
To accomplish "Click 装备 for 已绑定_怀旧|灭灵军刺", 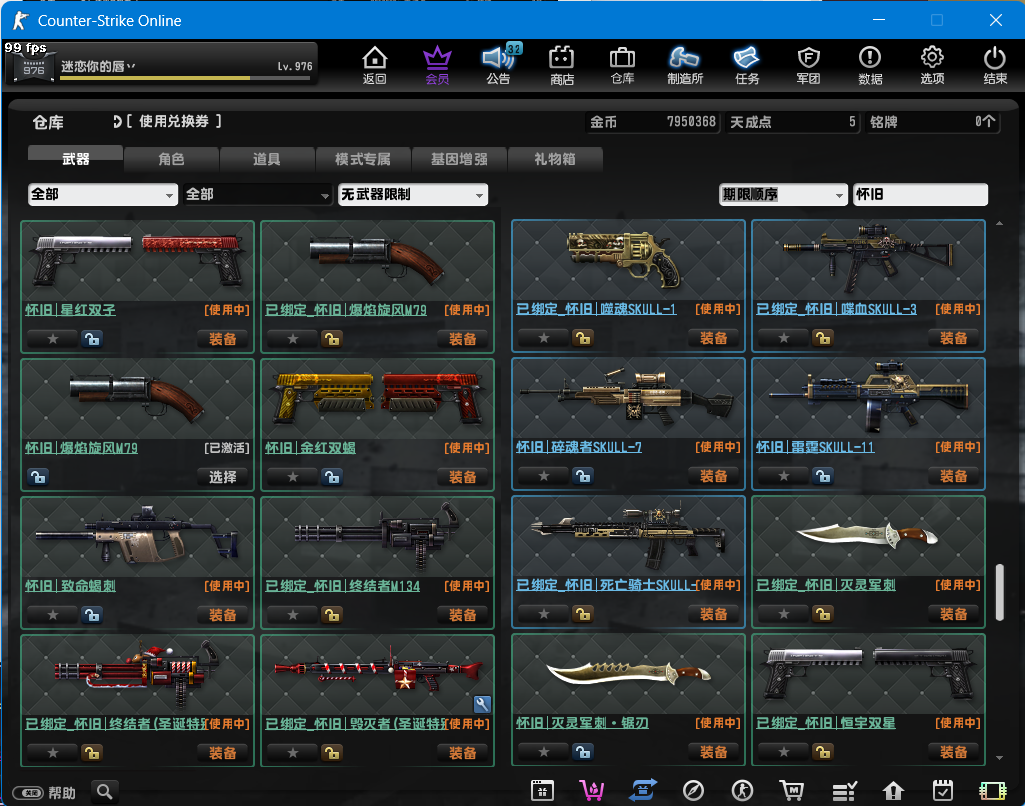I will click(953, 614).
